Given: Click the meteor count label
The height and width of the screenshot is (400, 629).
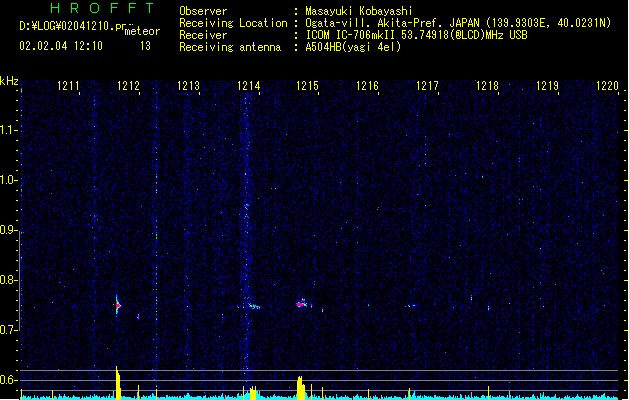Looking at the screenshot, I should pyautogui.click(x=142, y=31).
